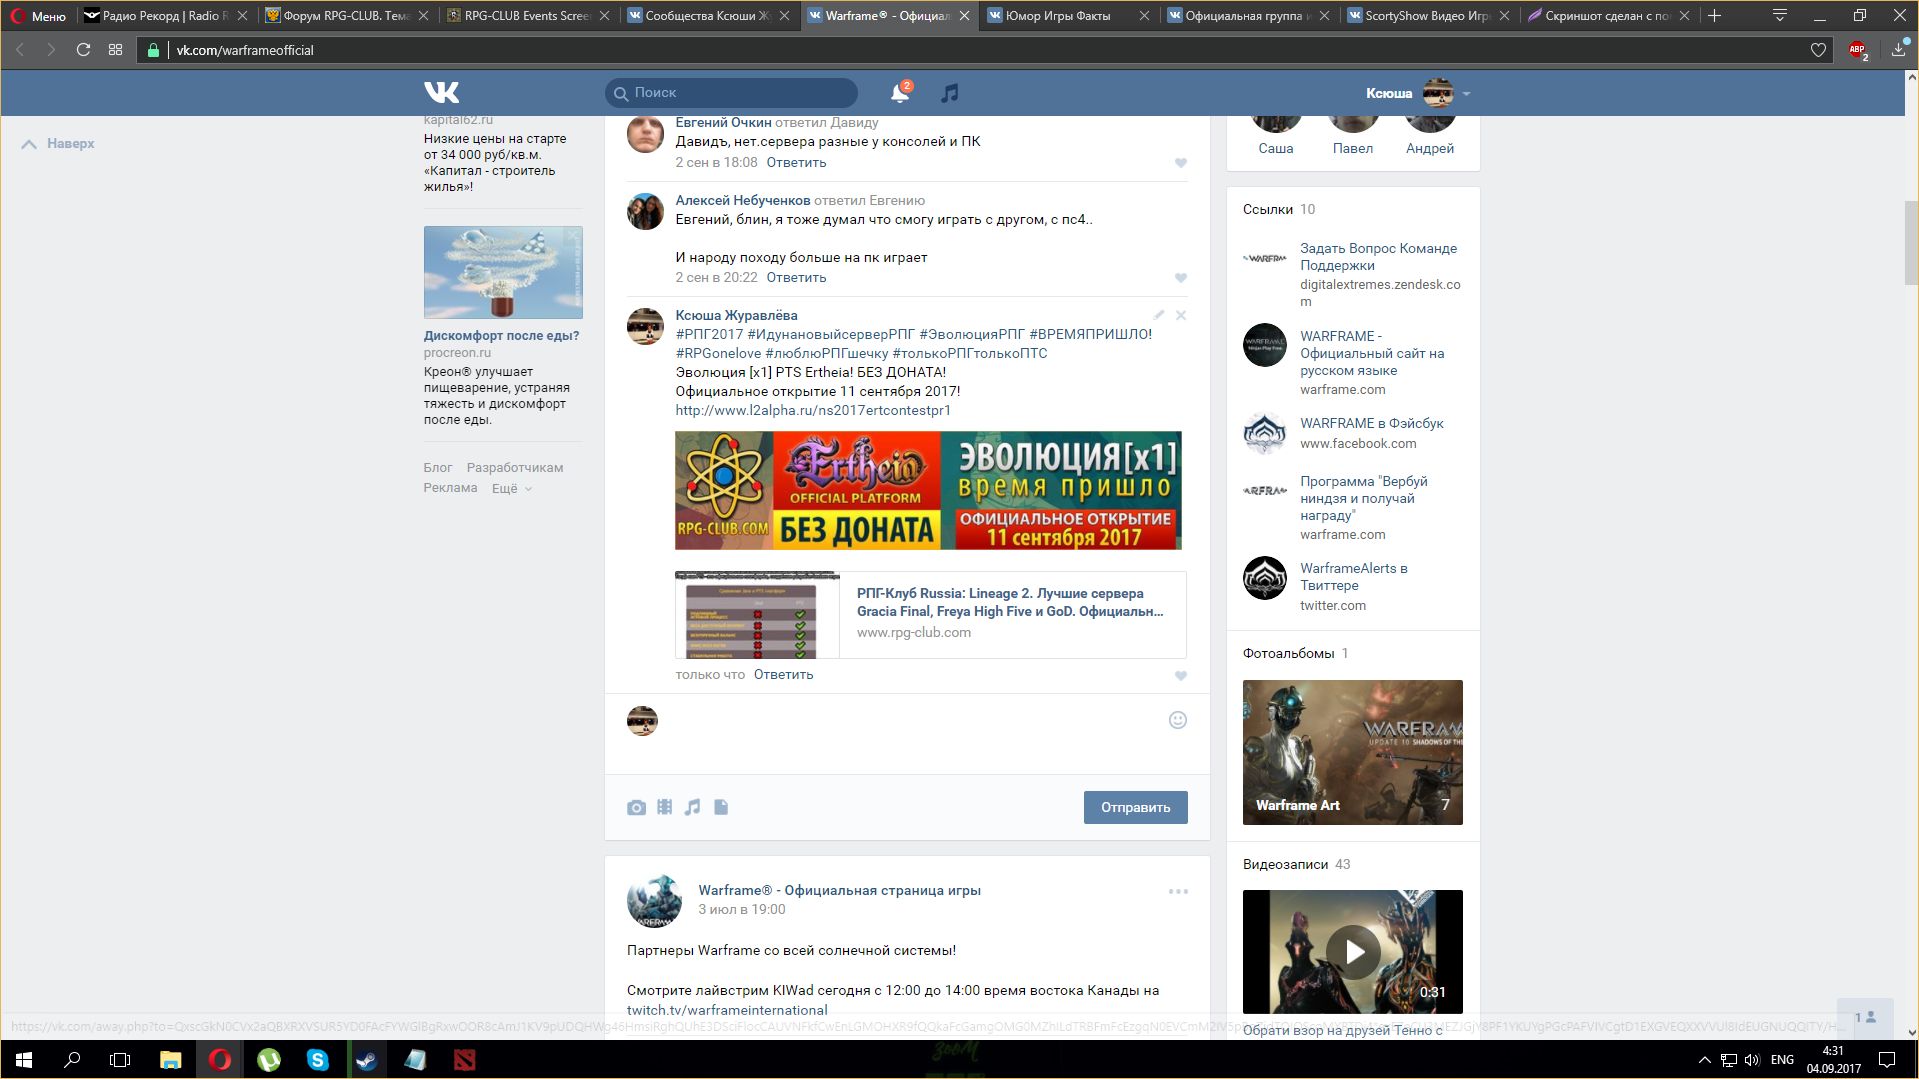Viewport: 1919px width, 1079px height.
Task: Open a new browser tab with plus
Action: tap(1714, 16)
